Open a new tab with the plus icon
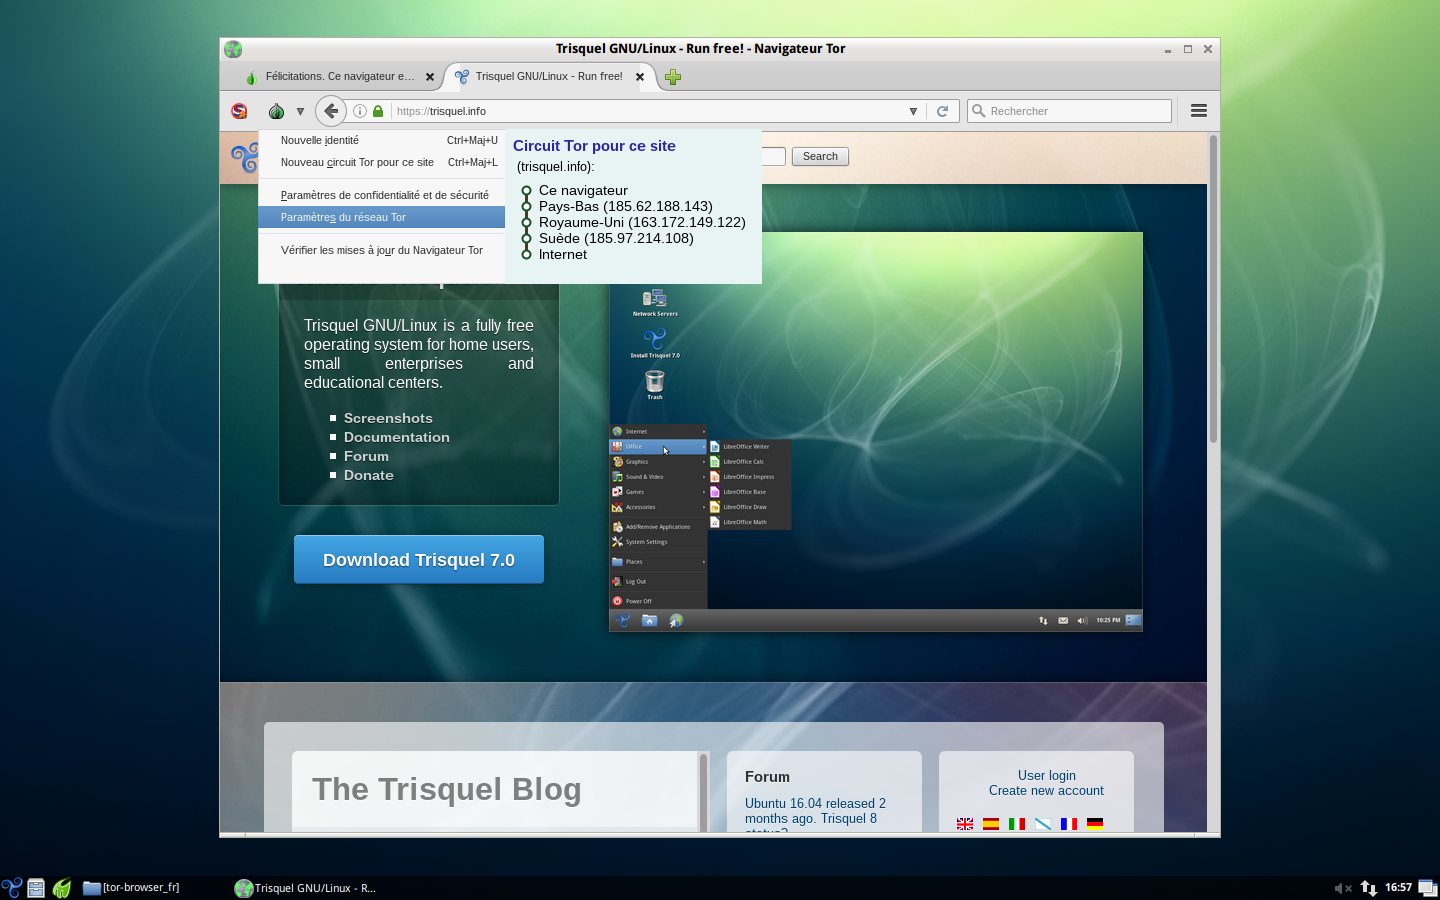 (x=673, y=77)
